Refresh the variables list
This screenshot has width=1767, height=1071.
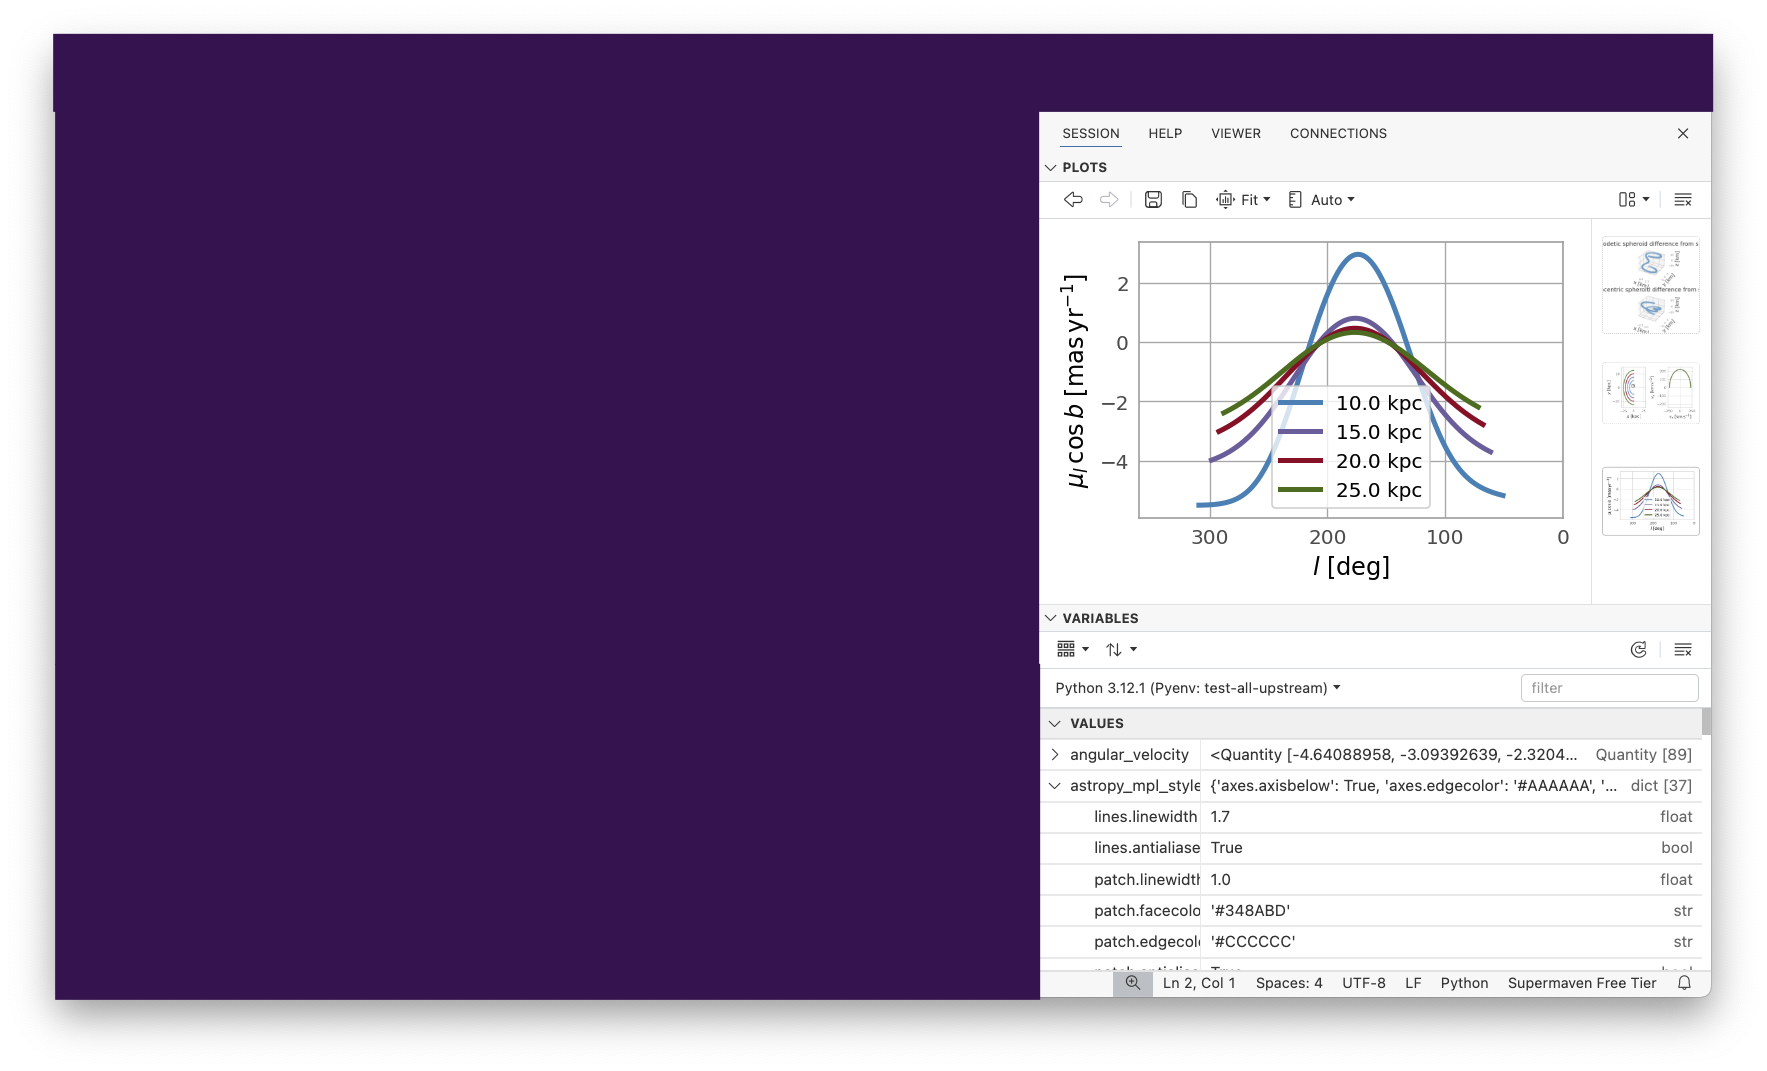click(x=1638, y=650)
